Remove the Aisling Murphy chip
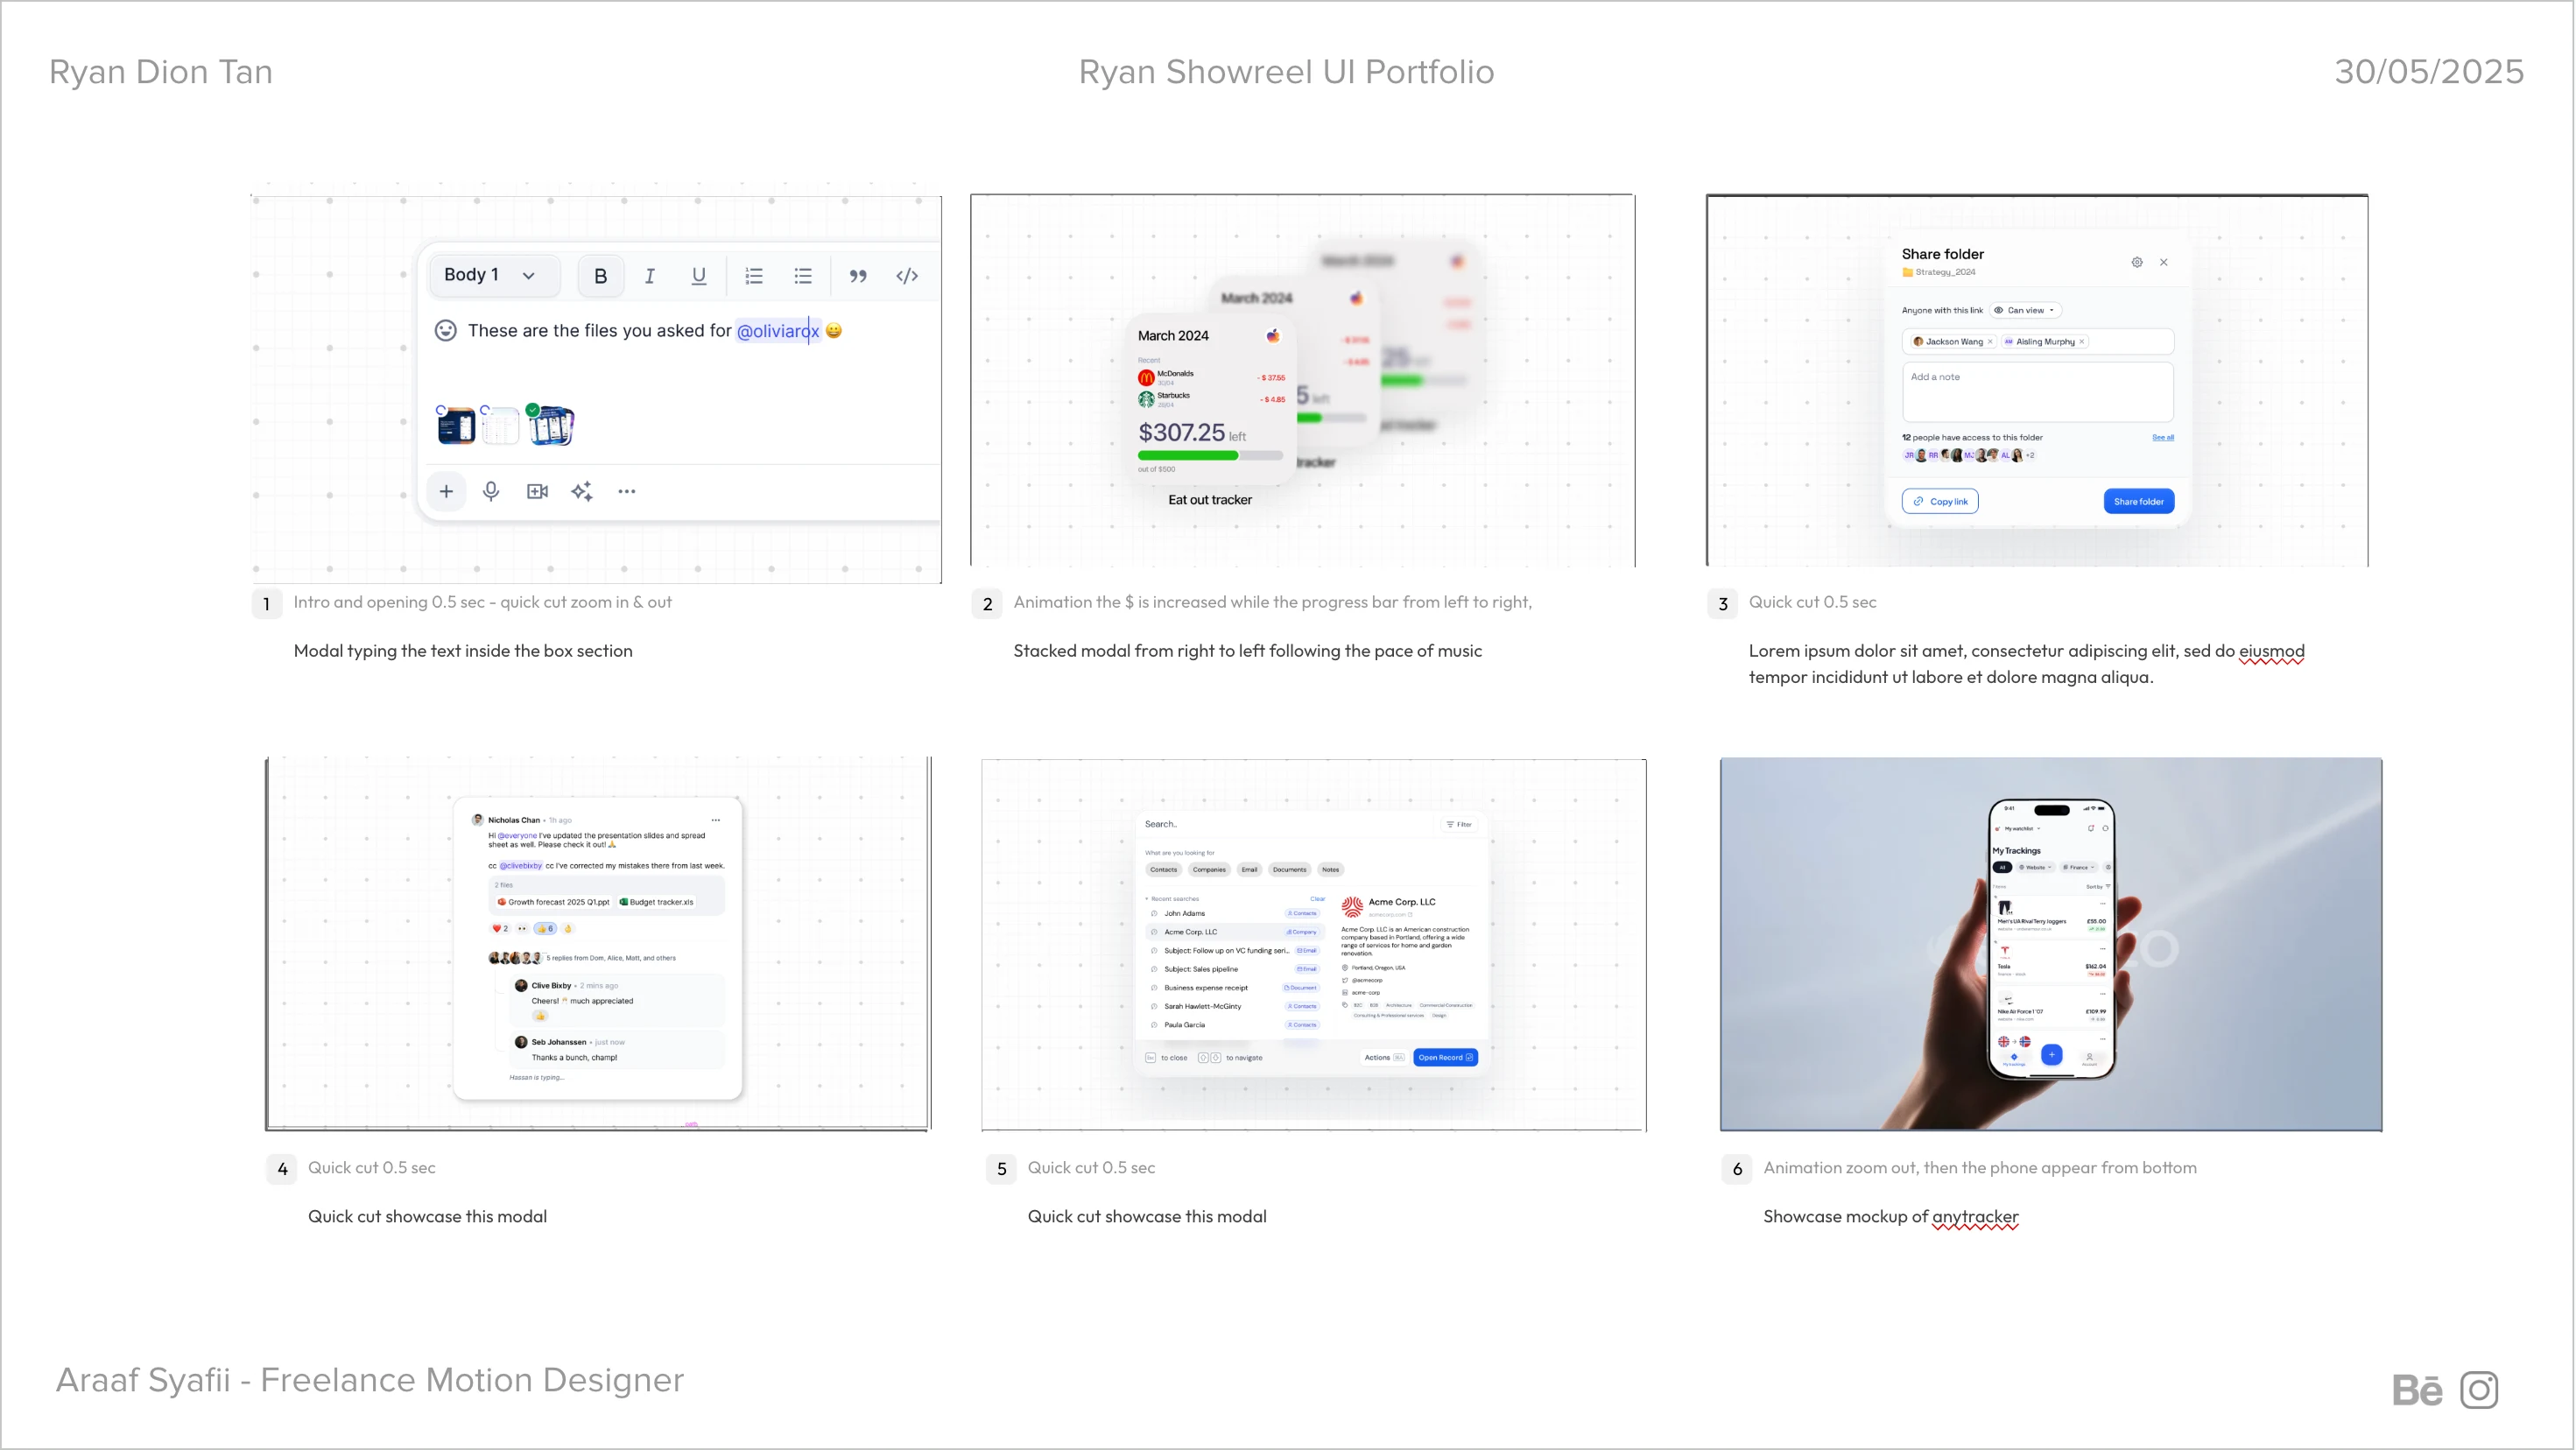The width and height of the screenshot is (2576, 1450). click(x=2082, y=342)
